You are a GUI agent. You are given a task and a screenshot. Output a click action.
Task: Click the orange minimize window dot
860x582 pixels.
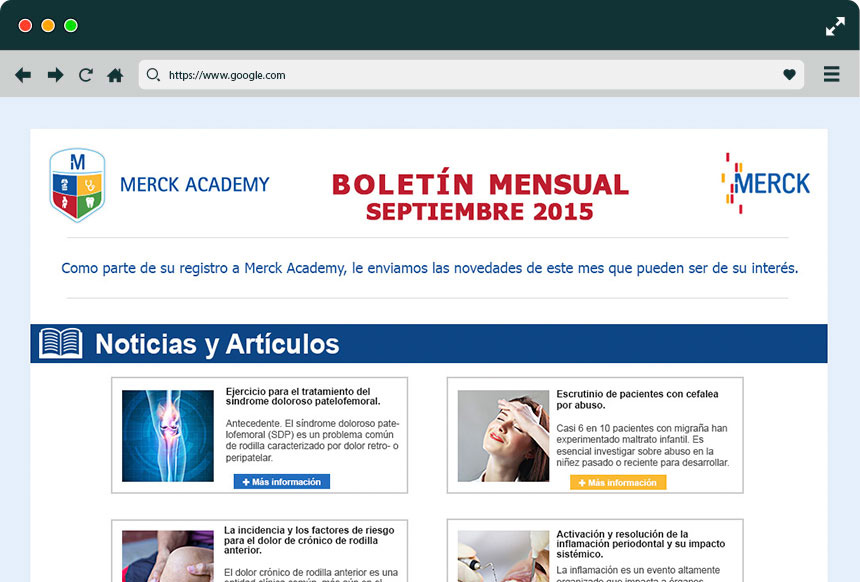pos(48,26)
